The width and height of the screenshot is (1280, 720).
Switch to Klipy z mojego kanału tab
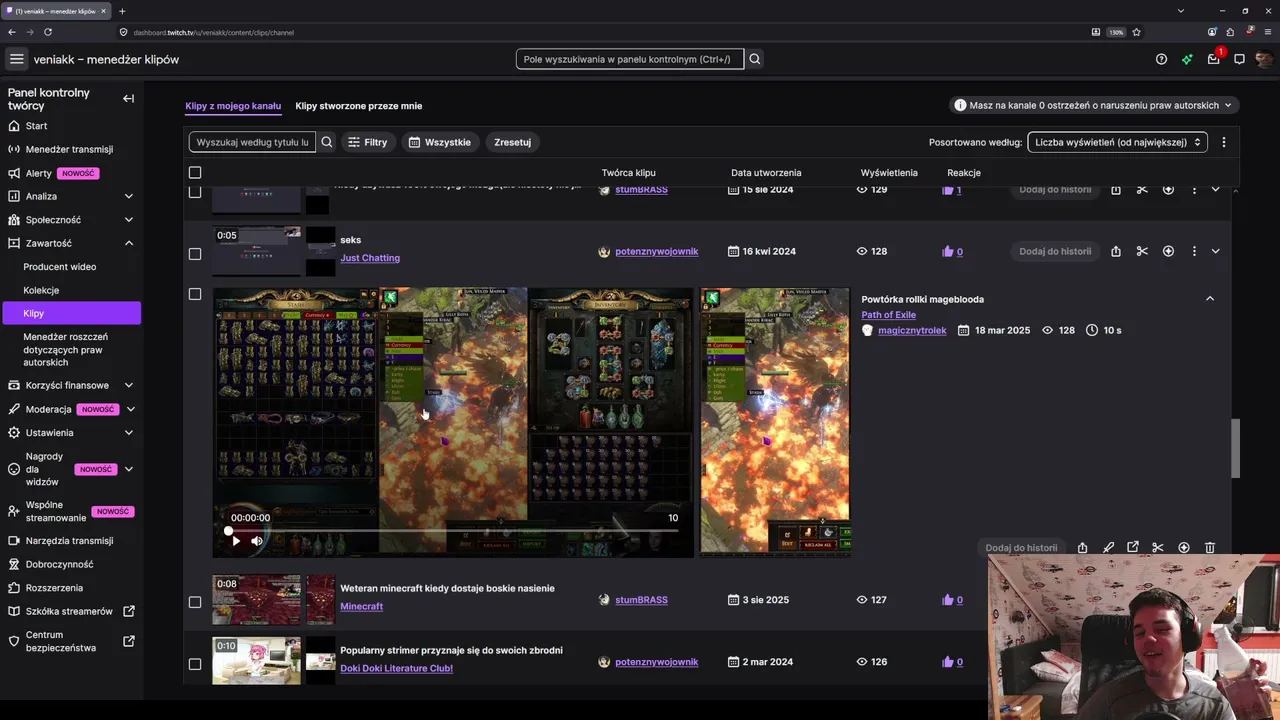[233, 106]
